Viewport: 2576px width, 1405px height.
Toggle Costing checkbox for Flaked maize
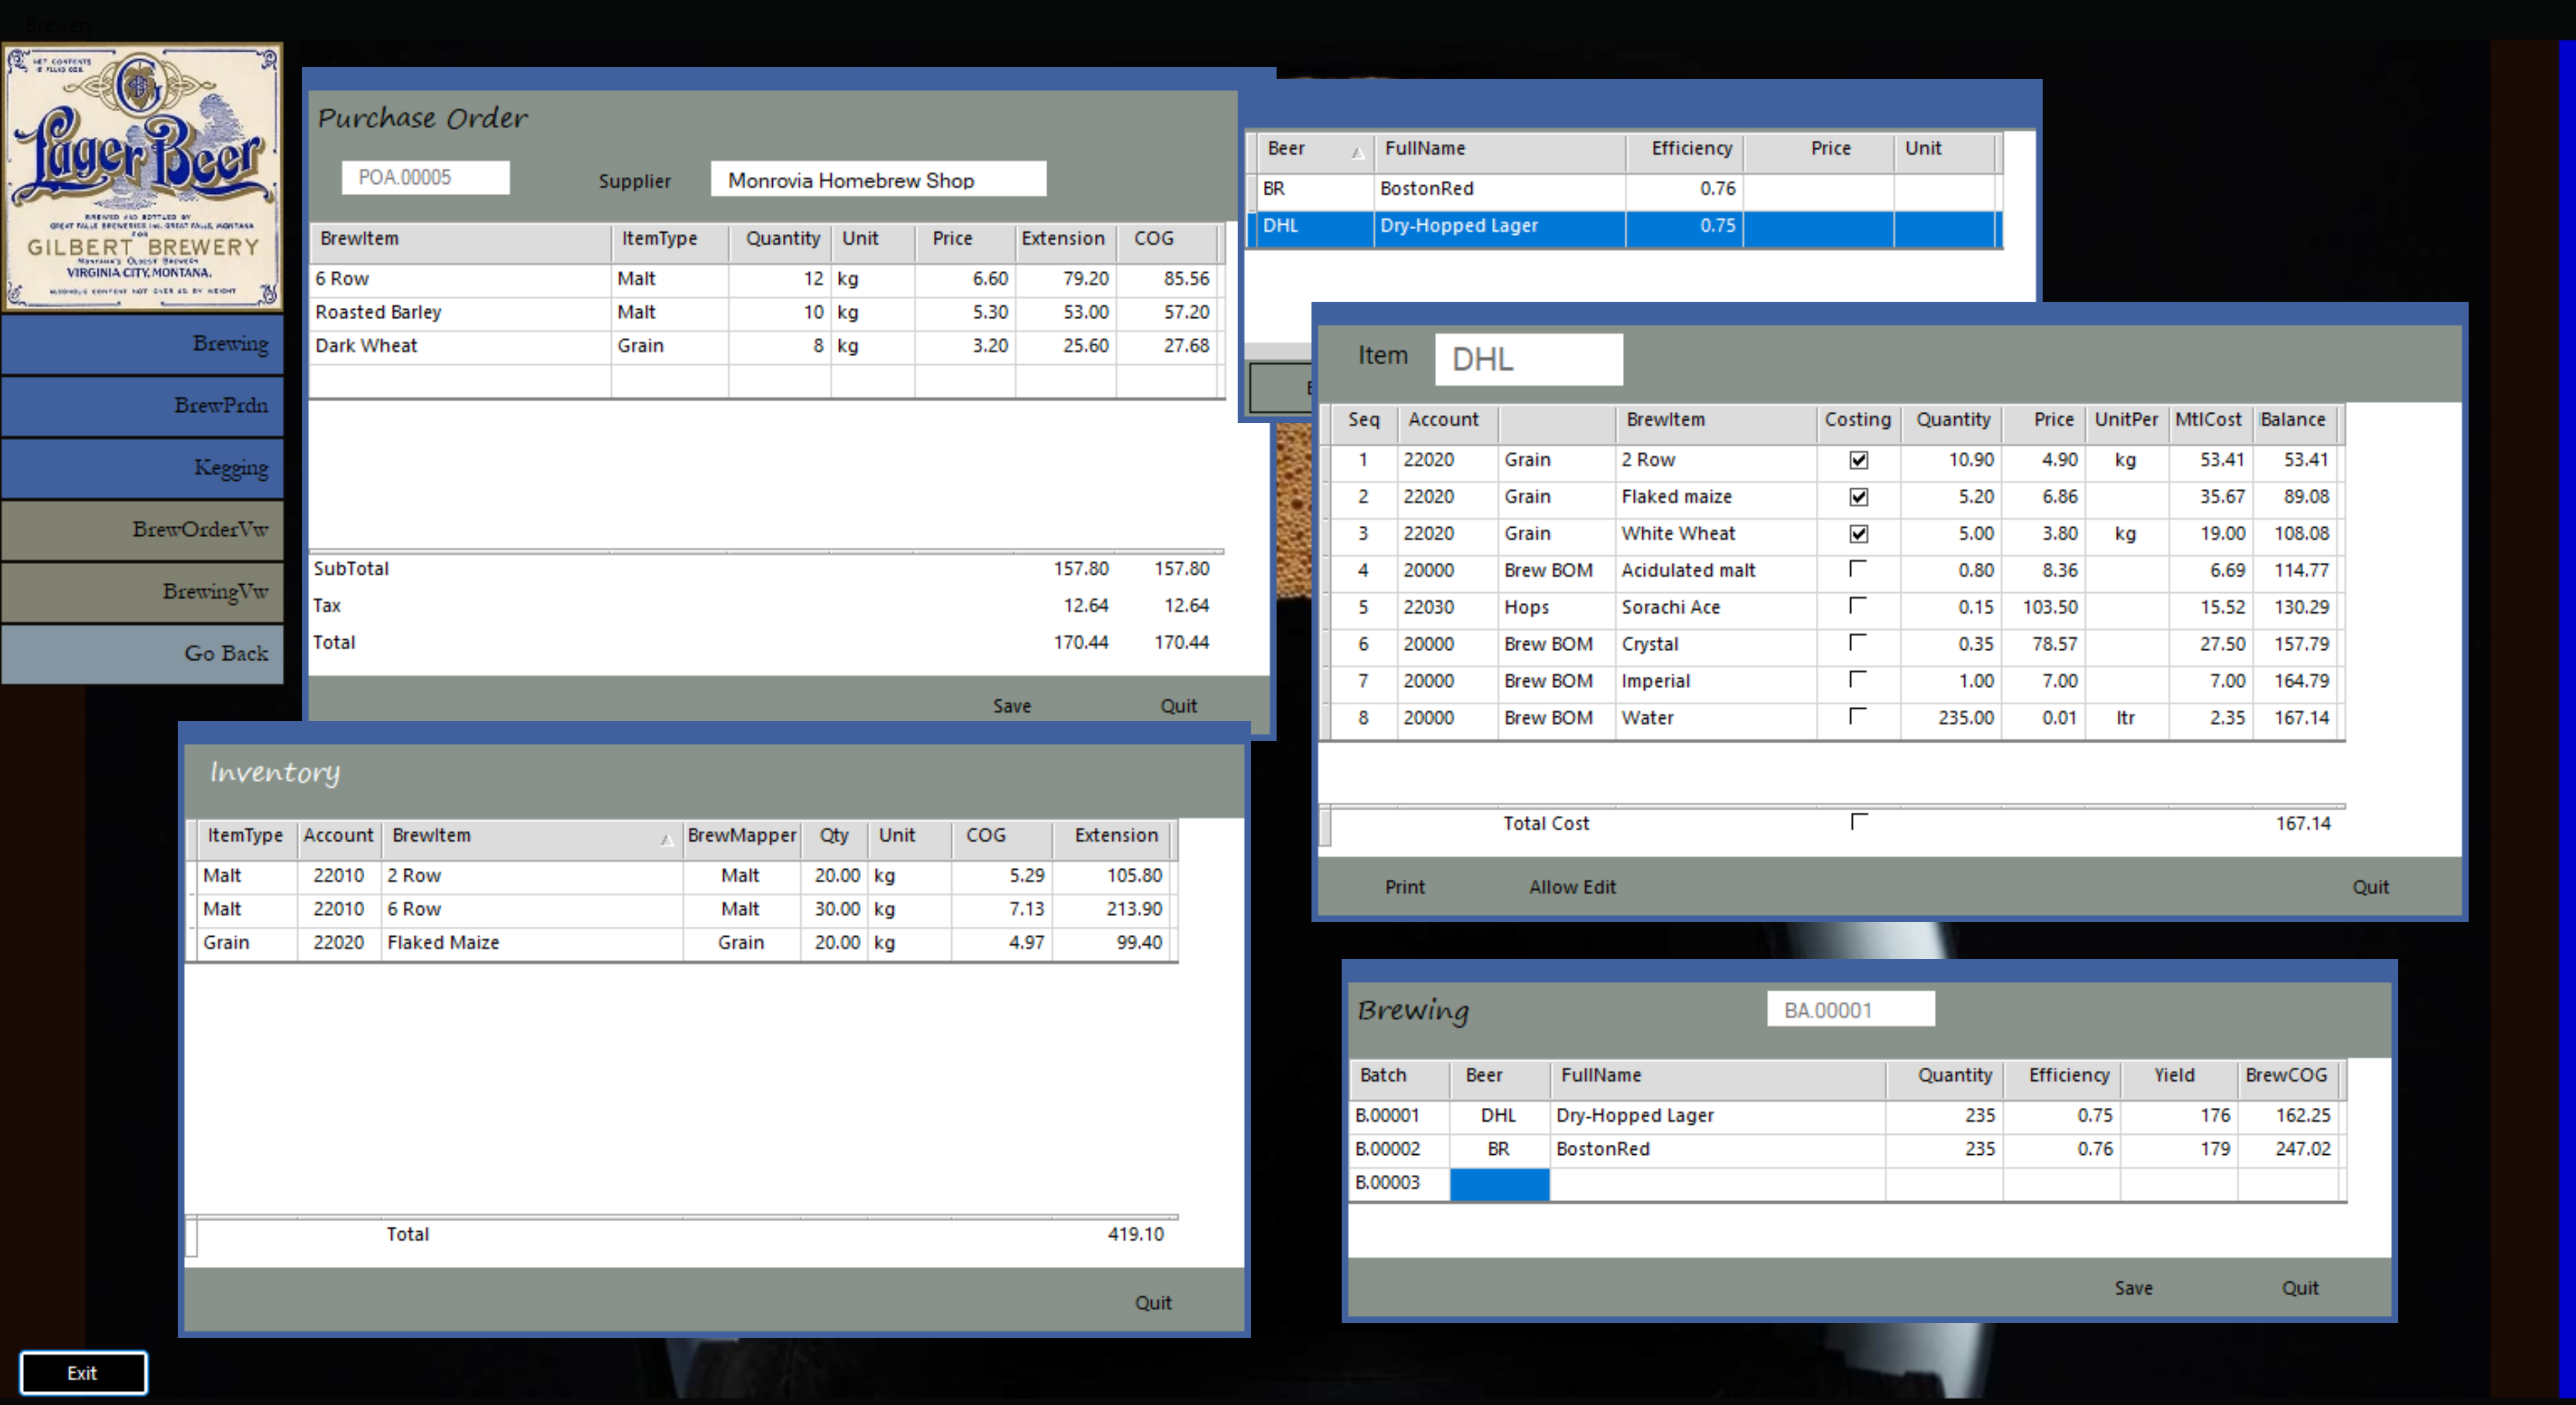(x=1858, y=497)
